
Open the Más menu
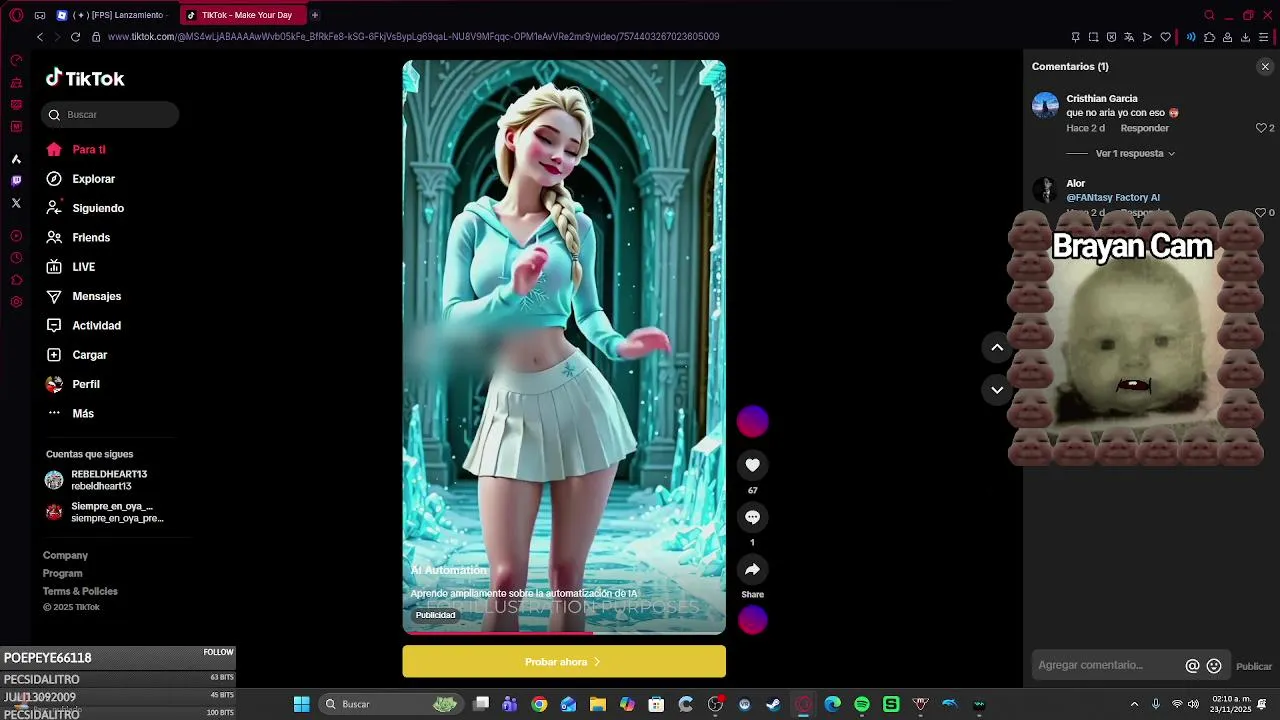[x=69, y=413]
